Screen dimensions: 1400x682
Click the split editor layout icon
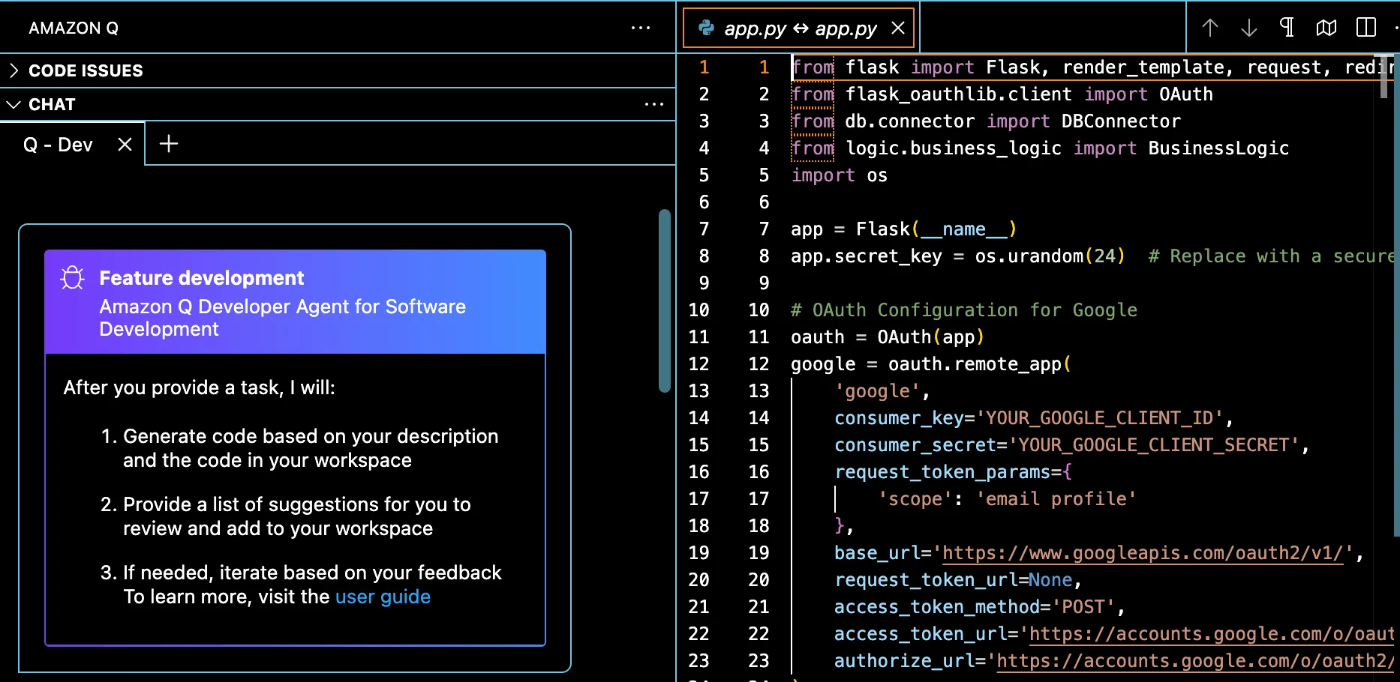pos(1365,28)
